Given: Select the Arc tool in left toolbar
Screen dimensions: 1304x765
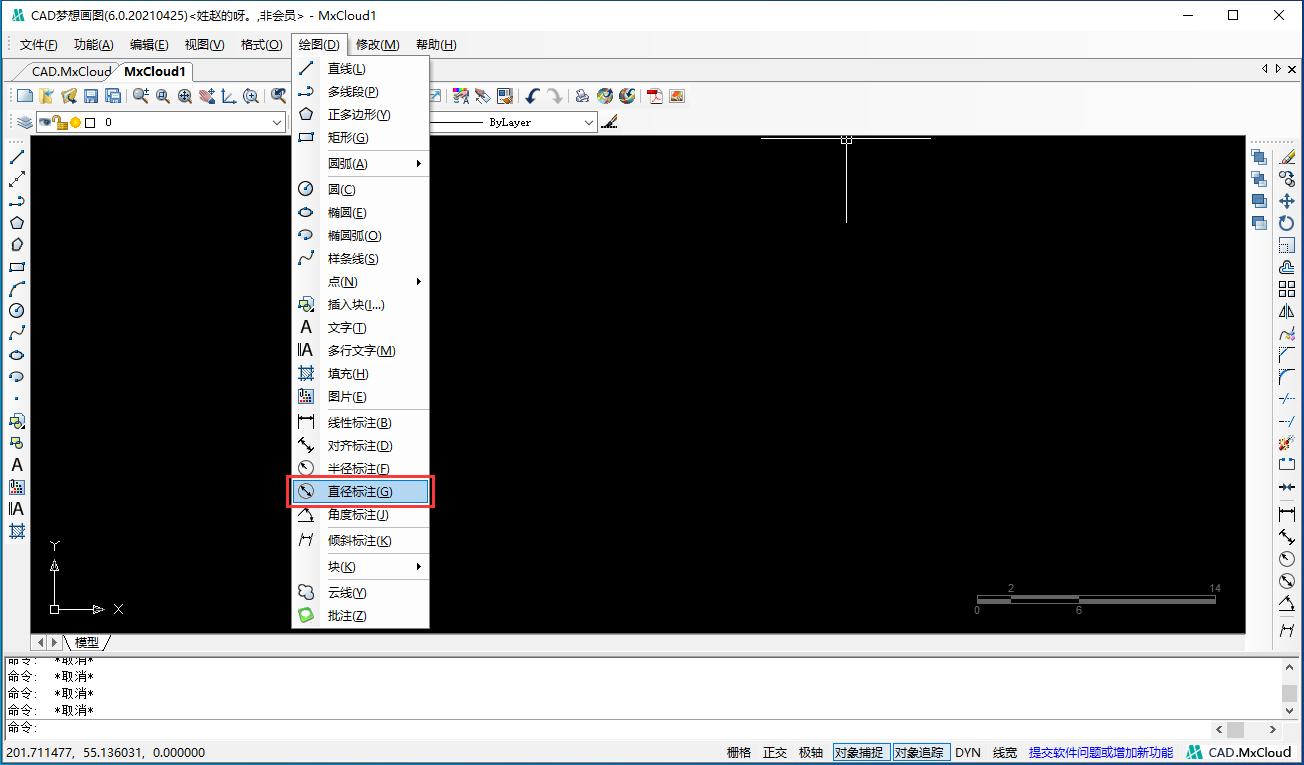Looking at the screenshot, I should click(x=17, y=289).
